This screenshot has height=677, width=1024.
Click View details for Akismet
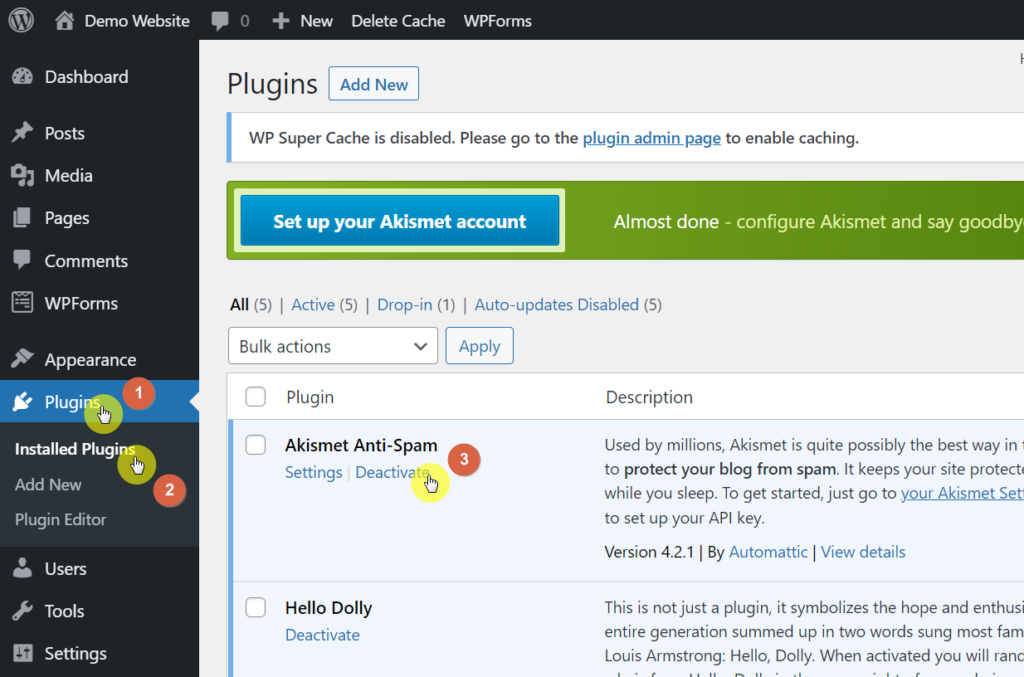pos(863,552)
